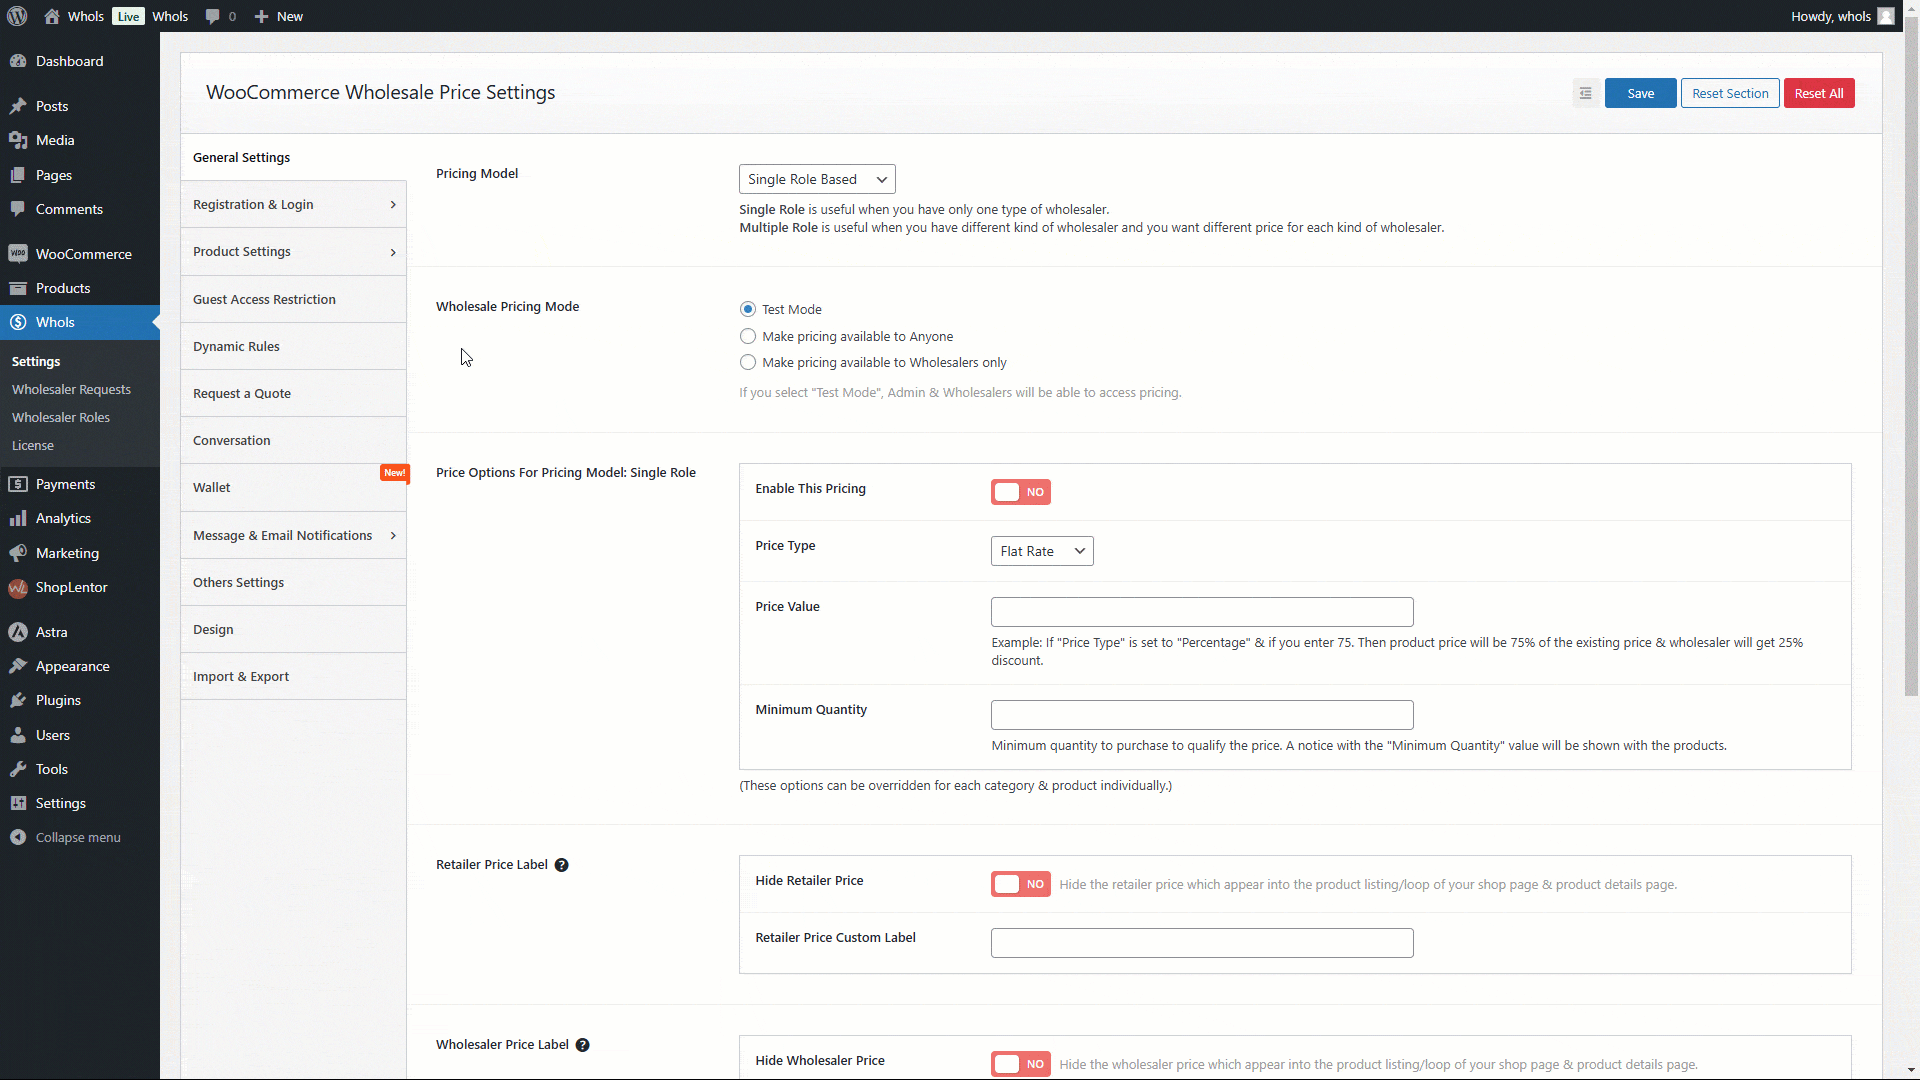Select Test Mode radio button
The height and width of the screenshot is (1080, 1920).
[748, 309]
